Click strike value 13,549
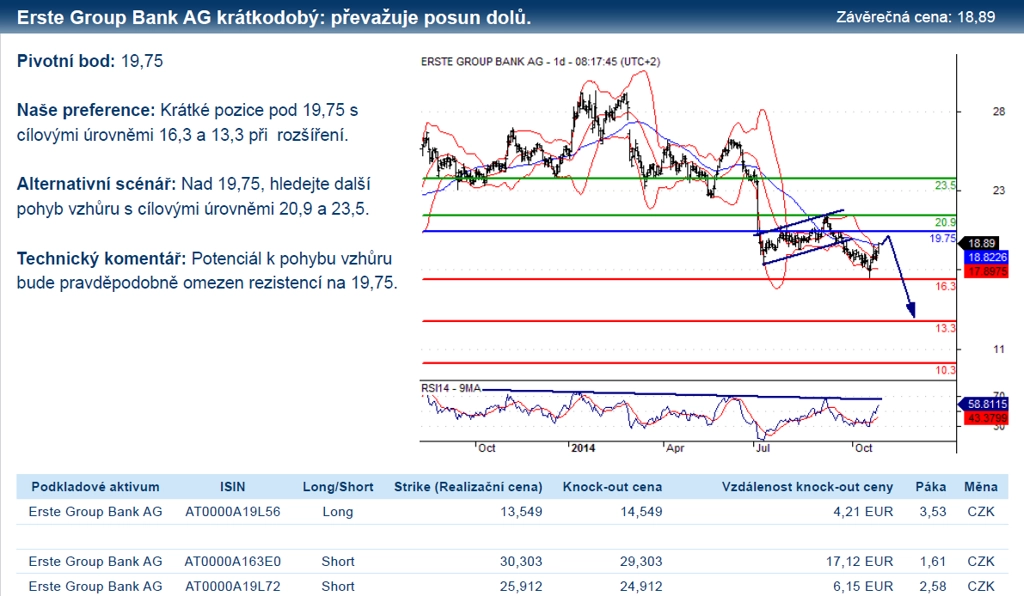 (x=521, y=512)
